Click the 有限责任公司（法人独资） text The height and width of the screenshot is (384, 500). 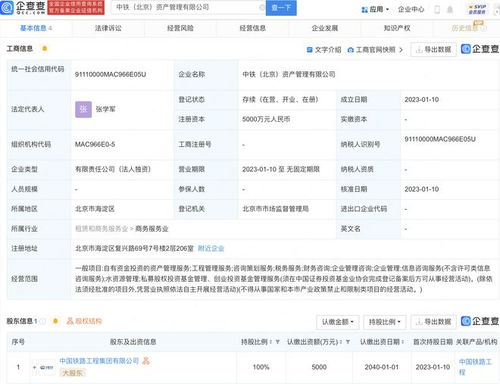[113, 169]
